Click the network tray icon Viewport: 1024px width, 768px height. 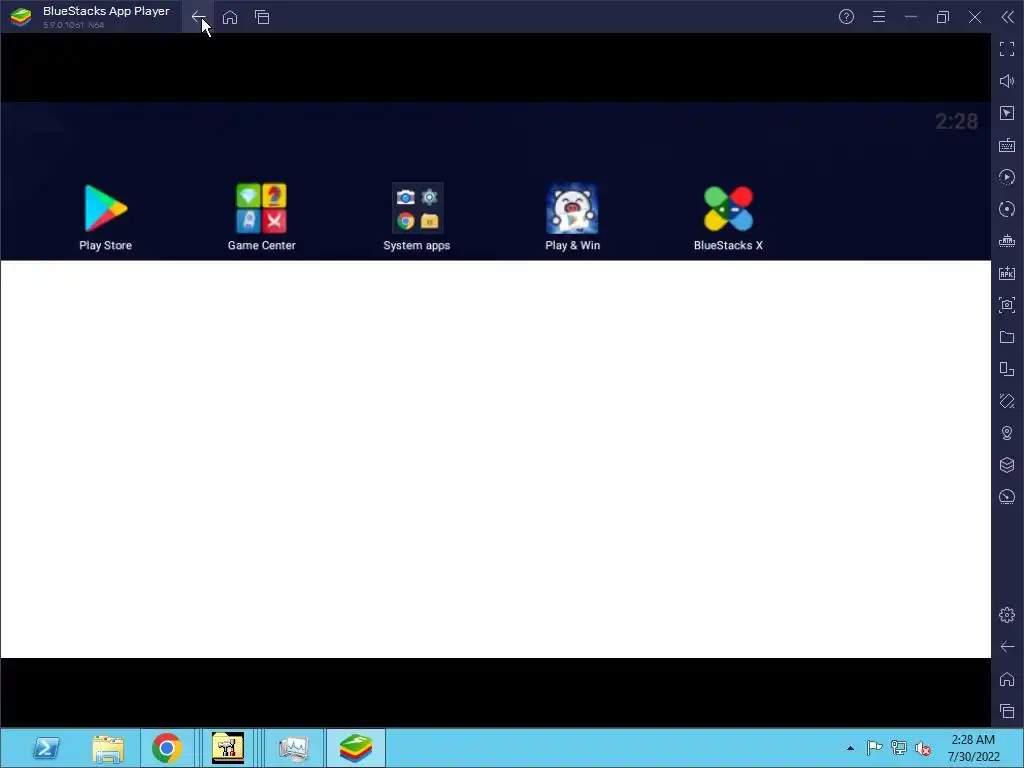pos(899,748)
